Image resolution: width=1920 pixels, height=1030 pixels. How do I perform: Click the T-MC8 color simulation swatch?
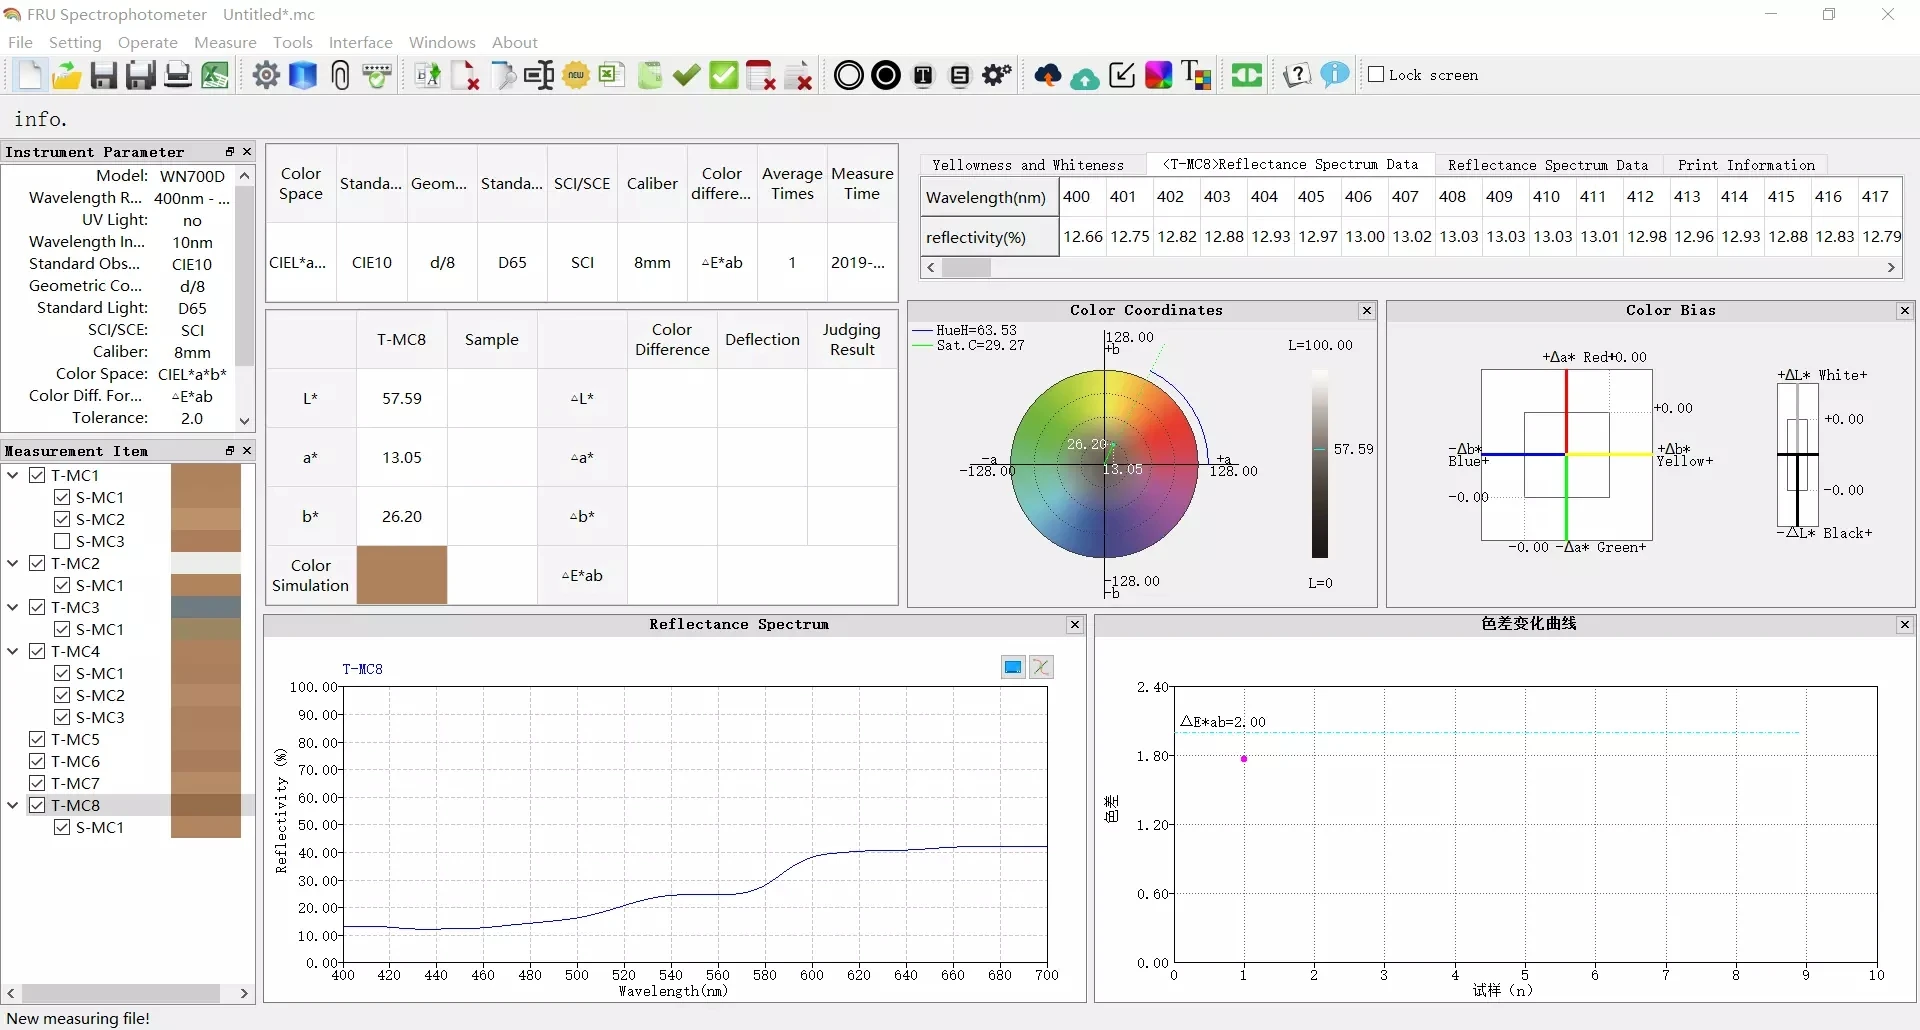click(x=402, y=575)
